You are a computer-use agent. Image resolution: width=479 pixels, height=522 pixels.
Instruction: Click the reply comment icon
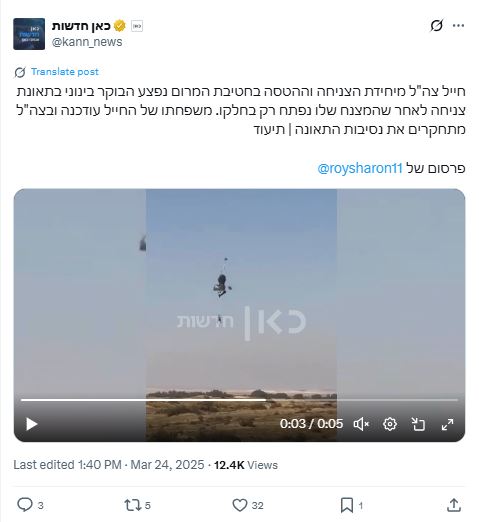(x=25, y=505)
